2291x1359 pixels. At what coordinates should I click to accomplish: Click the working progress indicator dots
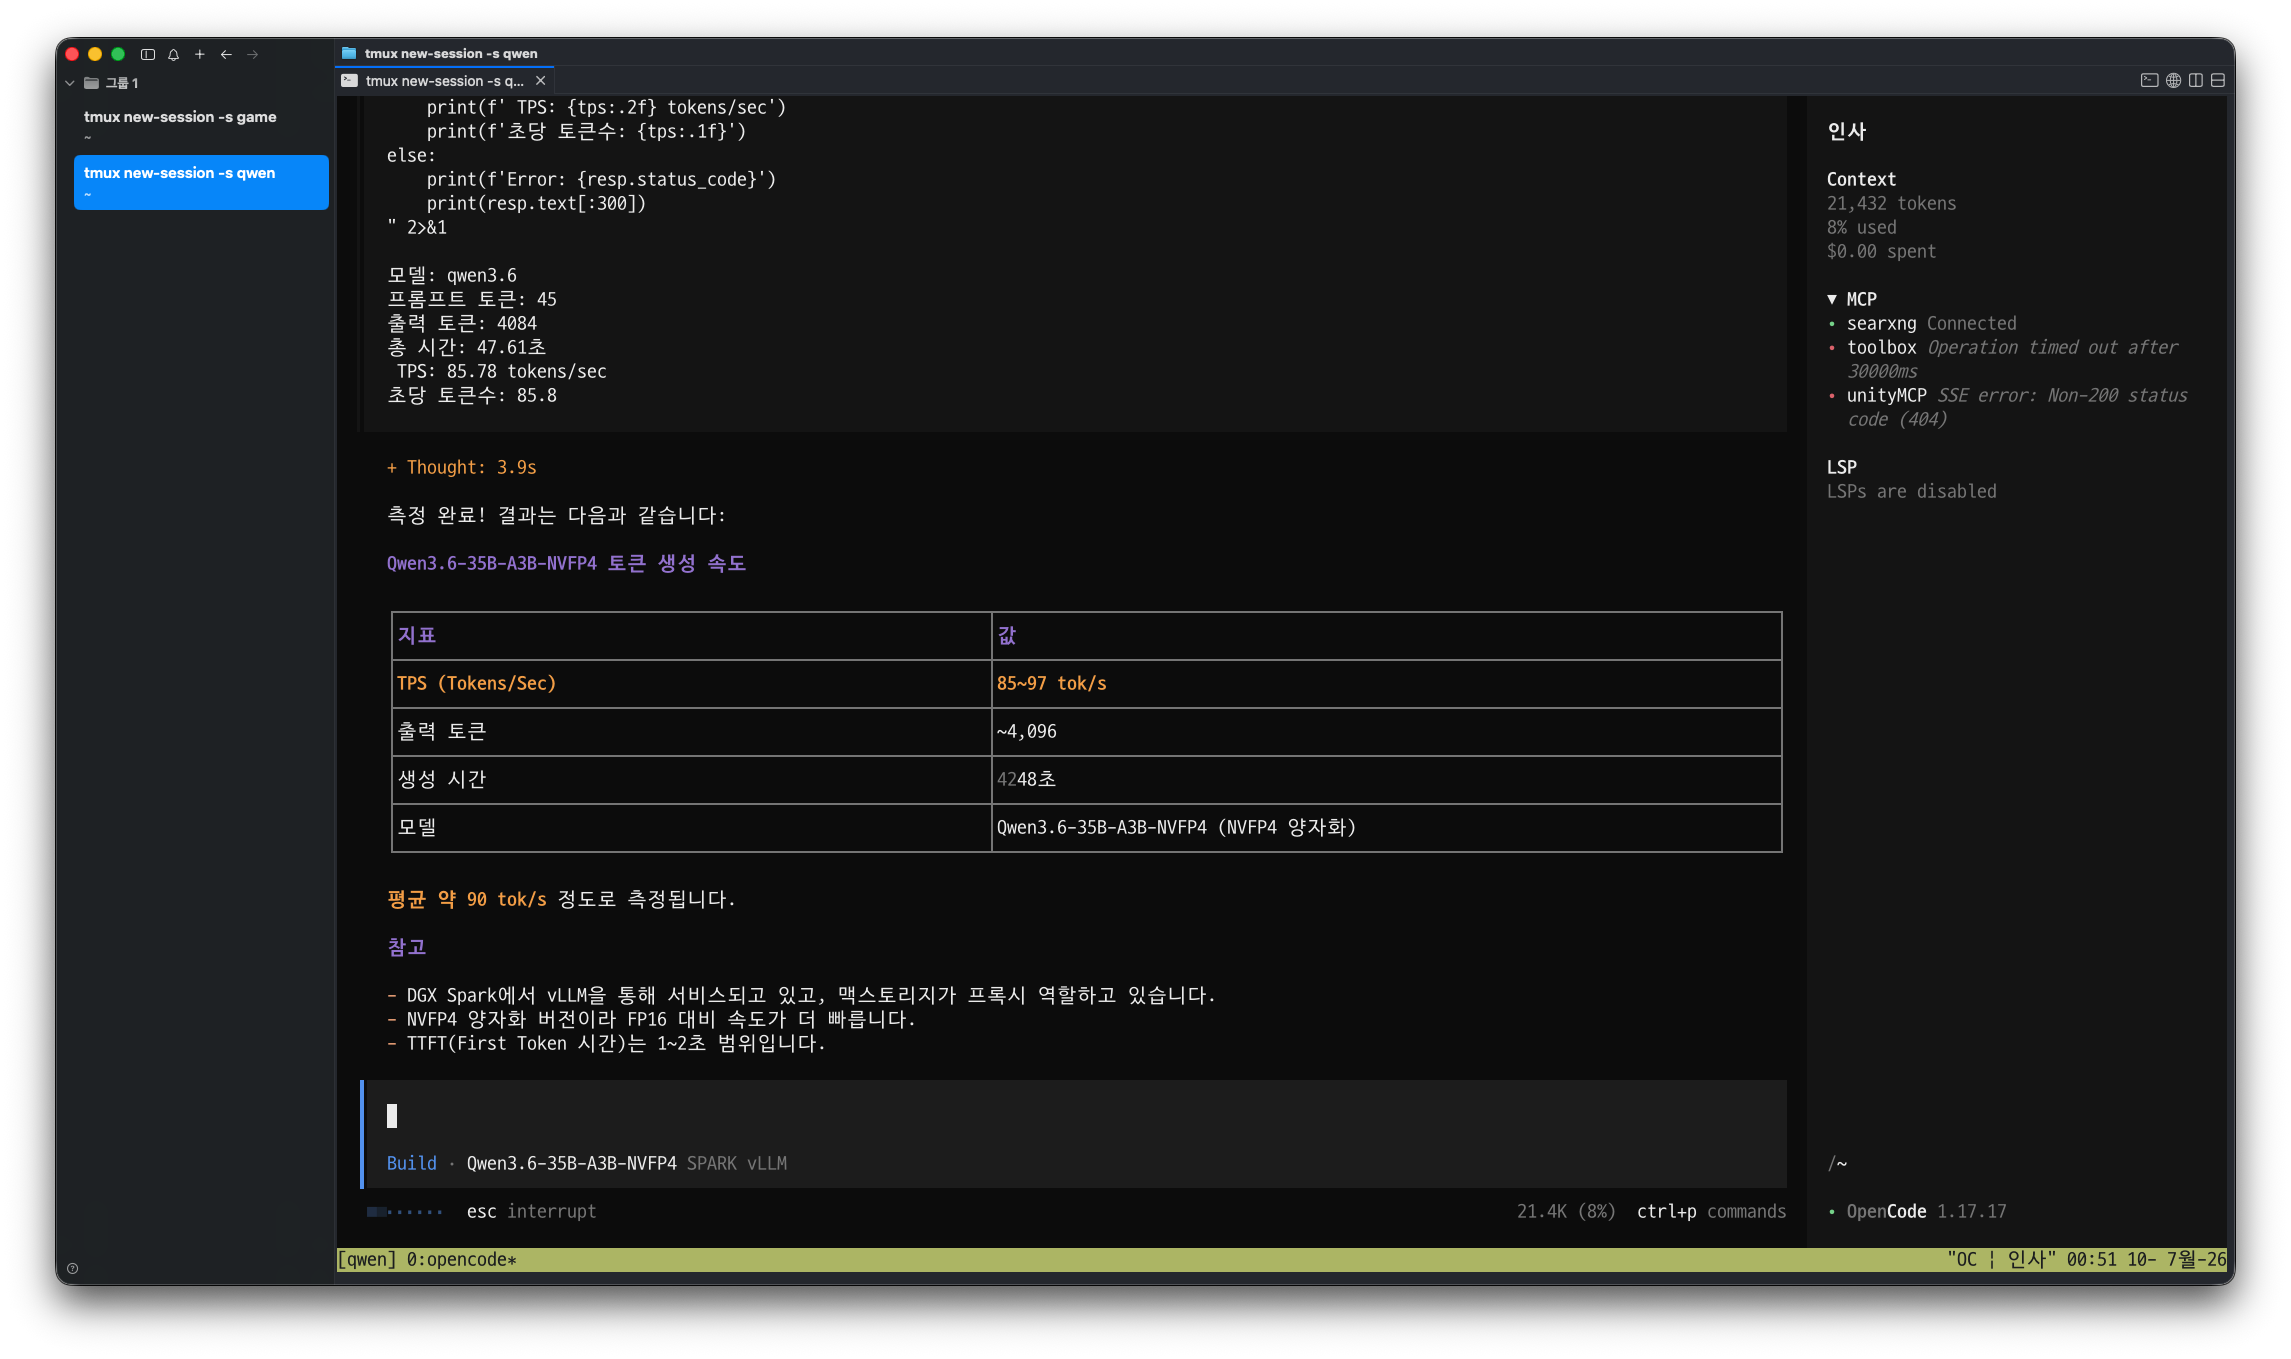(404, 1211)
